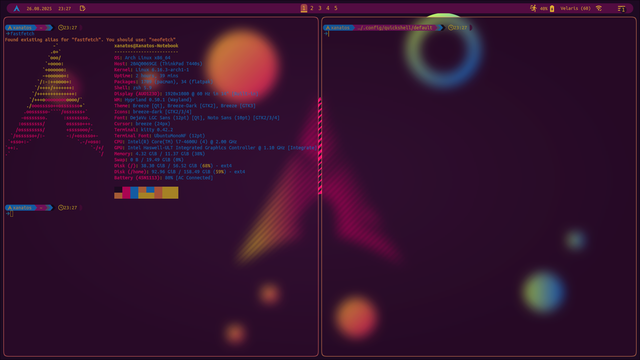Click the date 26.08.2025 in the bar
The width and height of the screenshot is (640, 360).
coord(39,9)
